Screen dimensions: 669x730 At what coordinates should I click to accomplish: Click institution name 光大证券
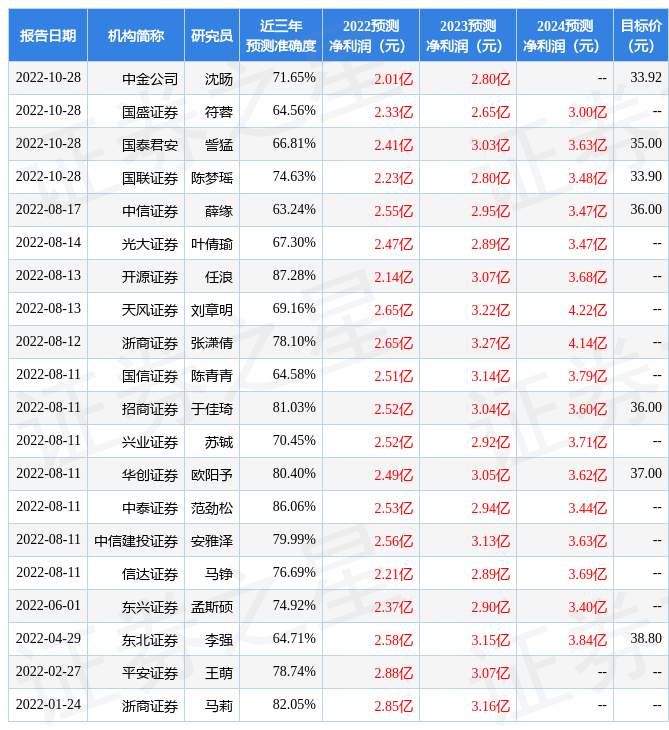pyautogui.click(x=150, y=244)
